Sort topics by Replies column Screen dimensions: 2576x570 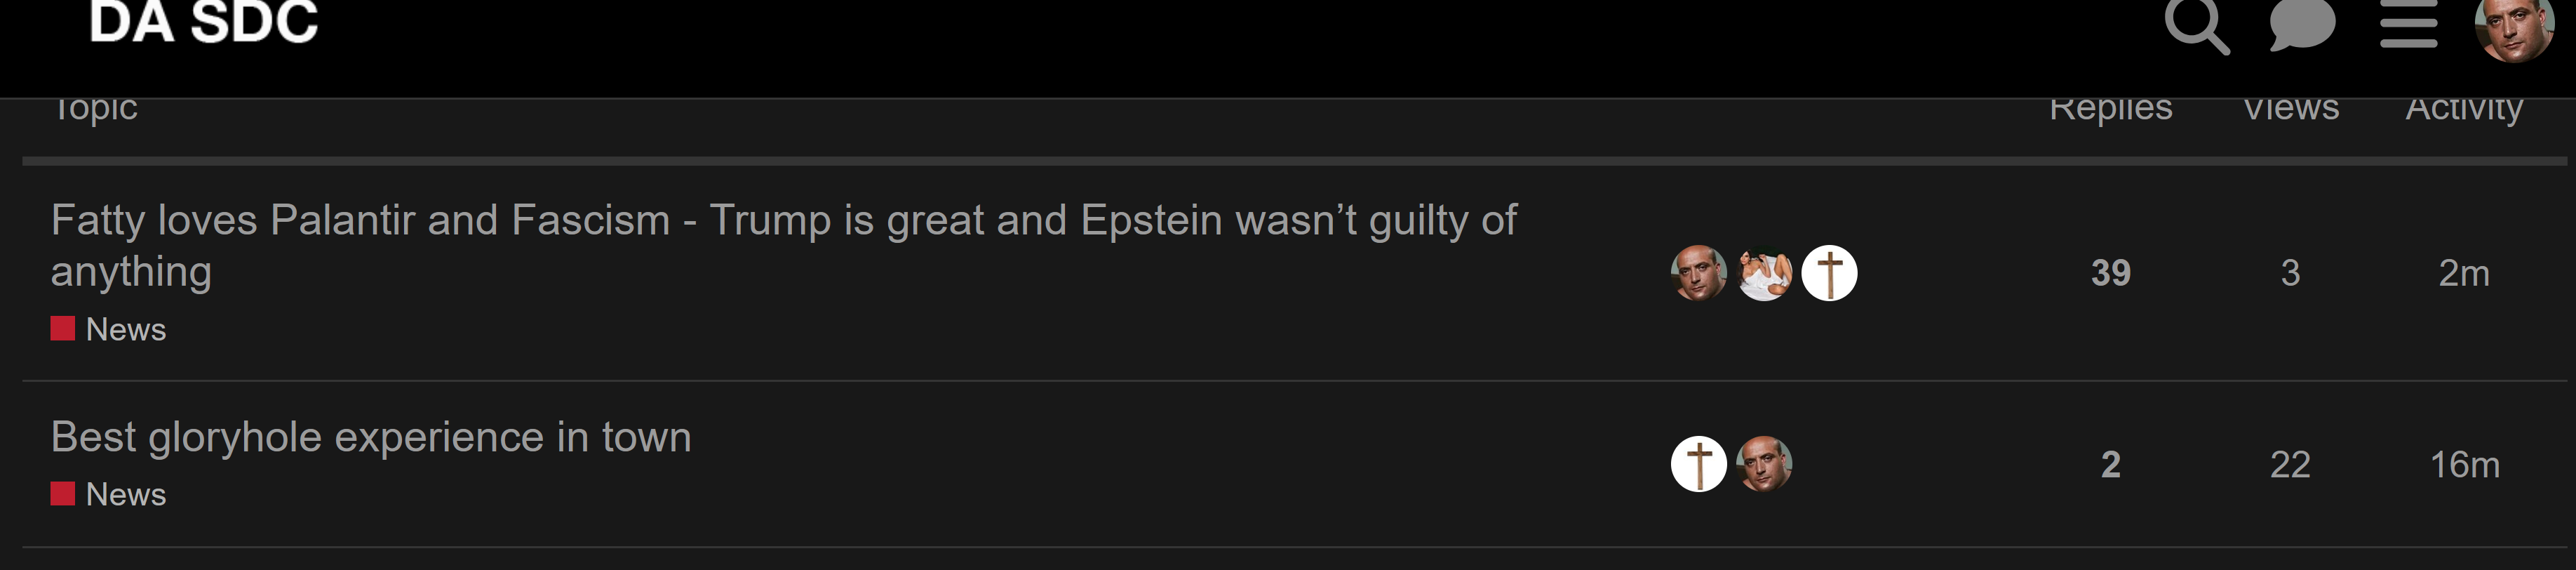(2110, 108)
